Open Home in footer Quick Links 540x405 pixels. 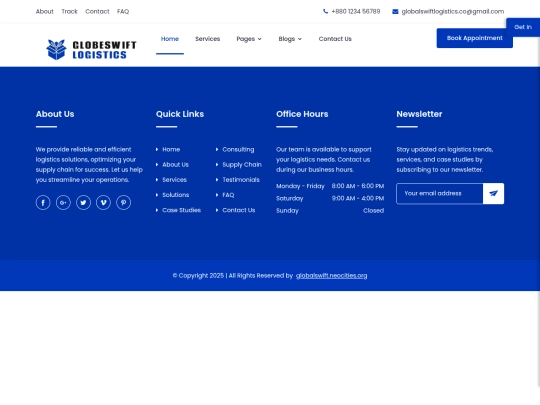pyautogui.click(x=171, y=149)
